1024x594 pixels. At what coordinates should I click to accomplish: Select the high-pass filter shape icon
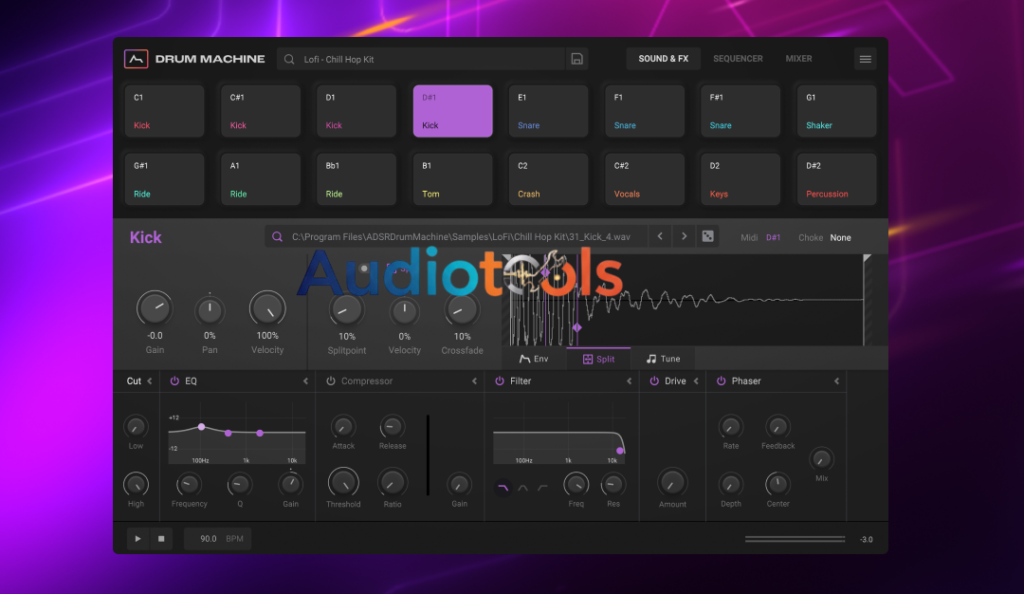pyautogui.click(x=543, y=487)
